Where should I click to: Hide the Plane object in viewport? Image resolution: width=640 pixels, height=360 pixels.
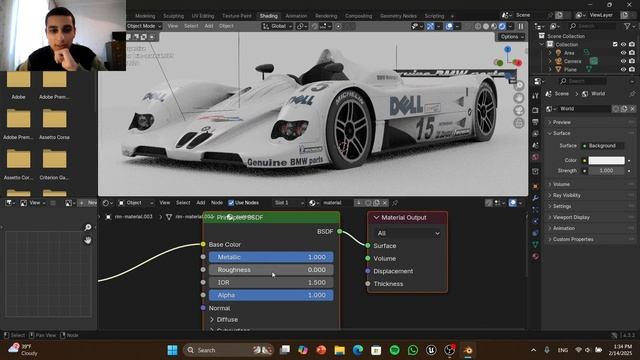tap(624, 69)
